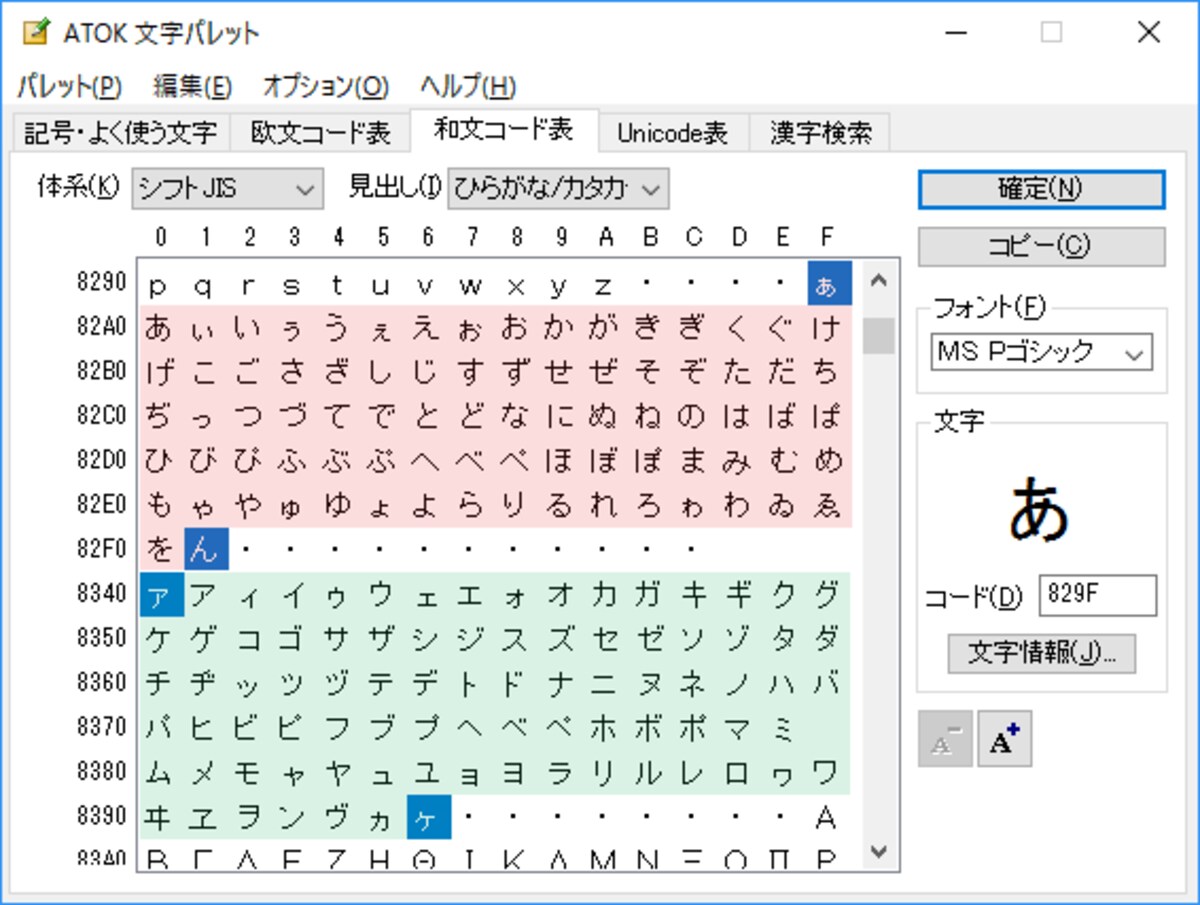Screen dimensions: 1200x905
Task: Select katakana サ in the grid
Action: 339,639
